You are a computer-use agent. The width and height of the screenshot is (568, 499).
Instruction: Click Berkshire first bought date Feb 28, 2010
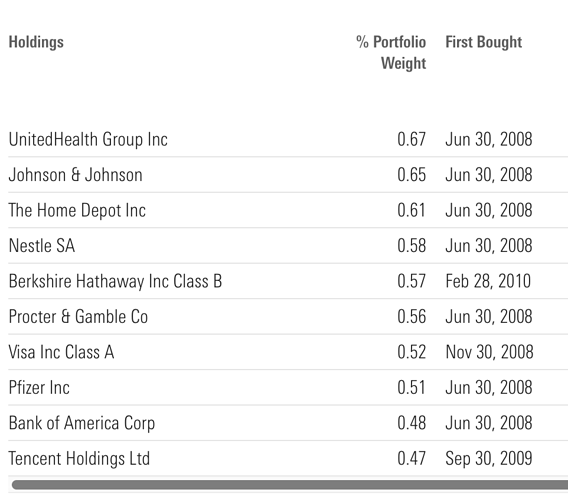pyautogui.click(x=488, y=281)
